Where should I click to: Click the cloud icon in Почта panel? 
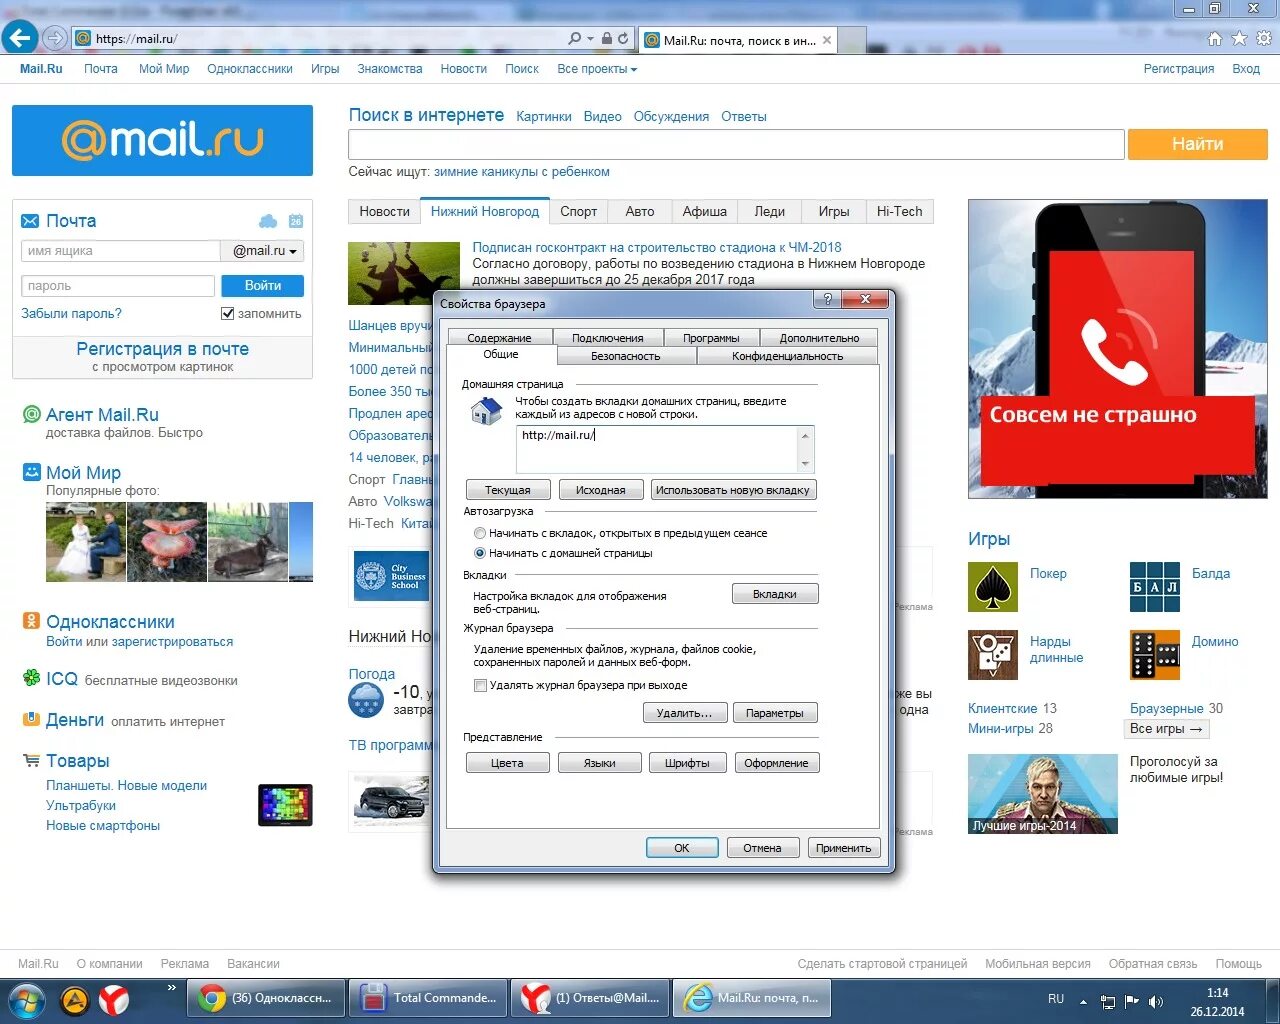click(268, 221)
